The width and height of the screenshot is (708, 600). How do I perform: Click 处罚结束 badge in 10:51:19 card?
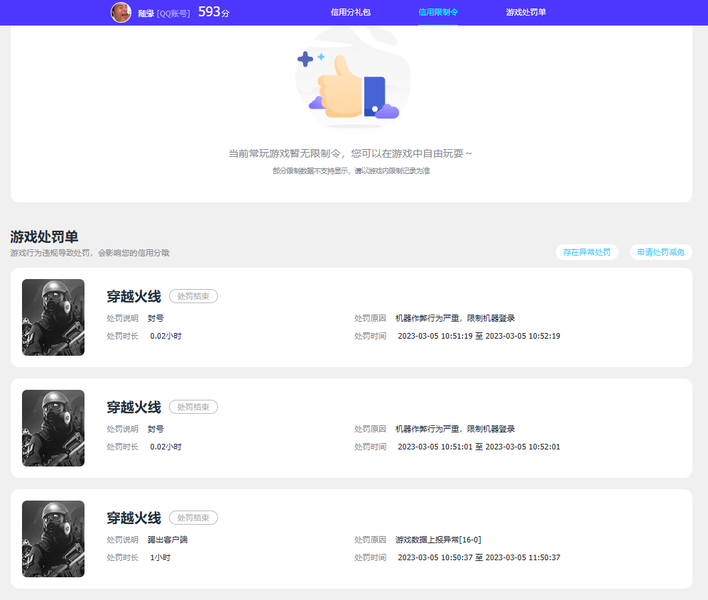[x=193, y=296]
